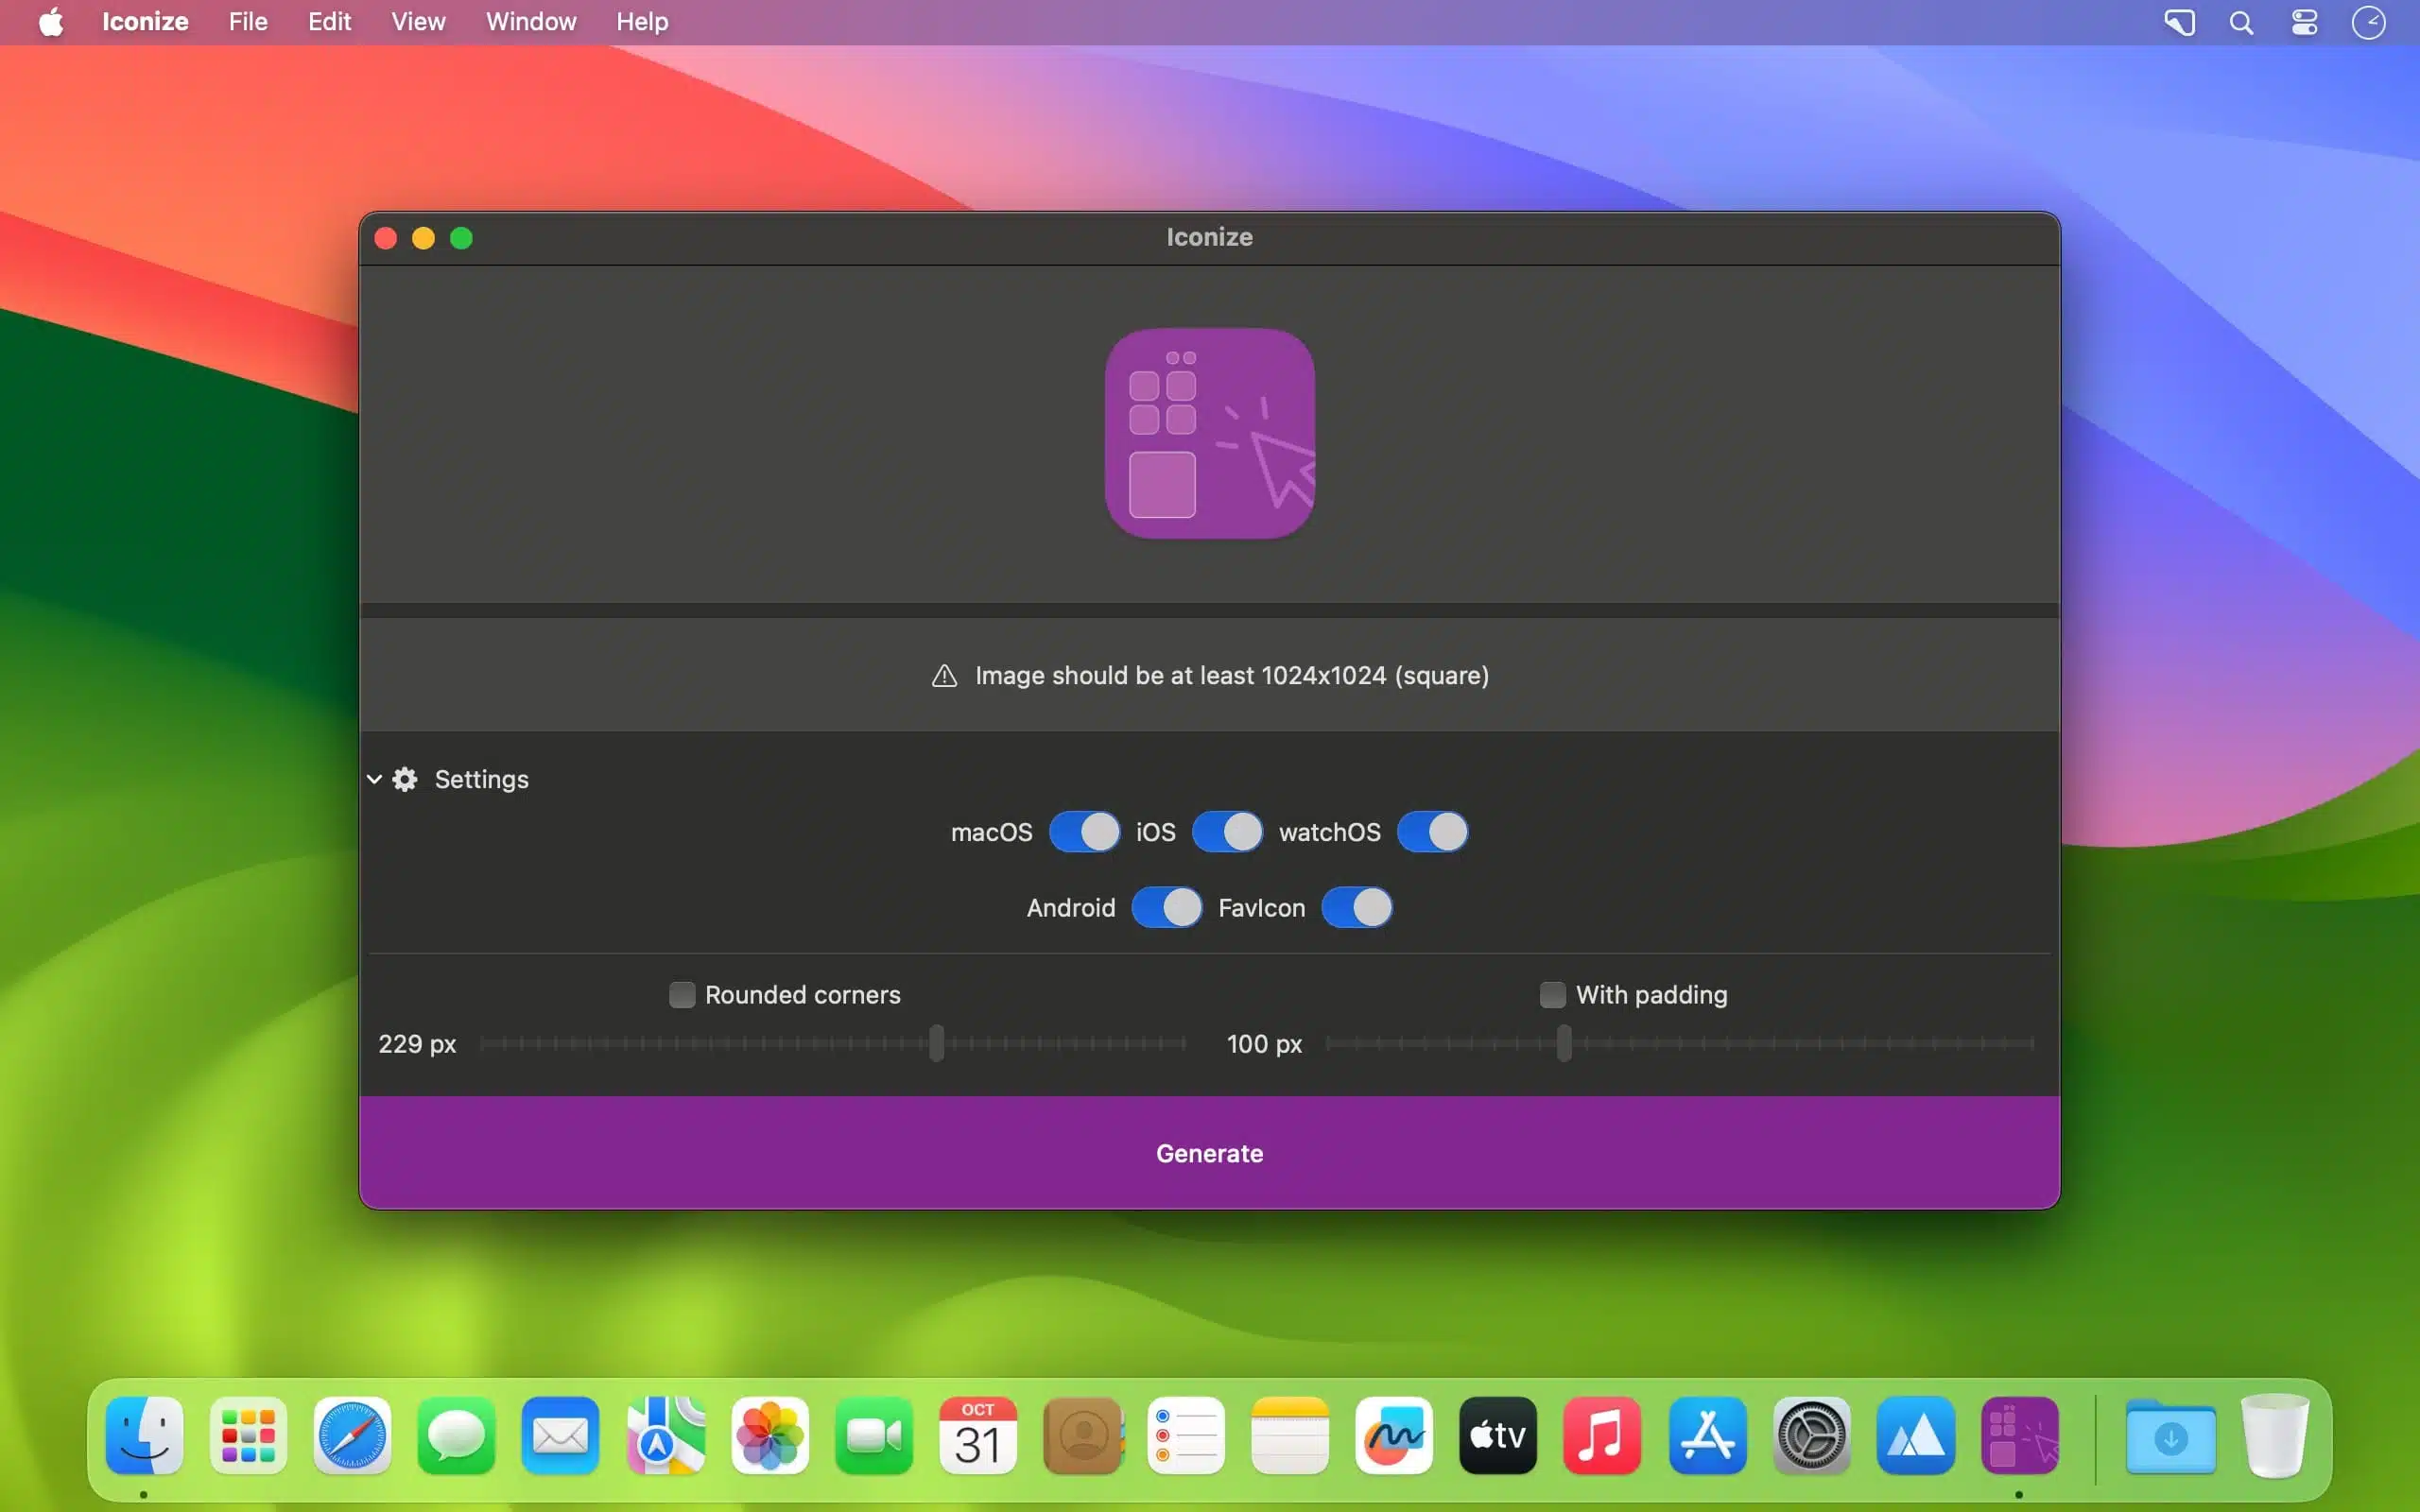Check the With padding checkbox
Image resolution: width=2420 pixels, height=1512 pixels.
tap(1552, 994)
